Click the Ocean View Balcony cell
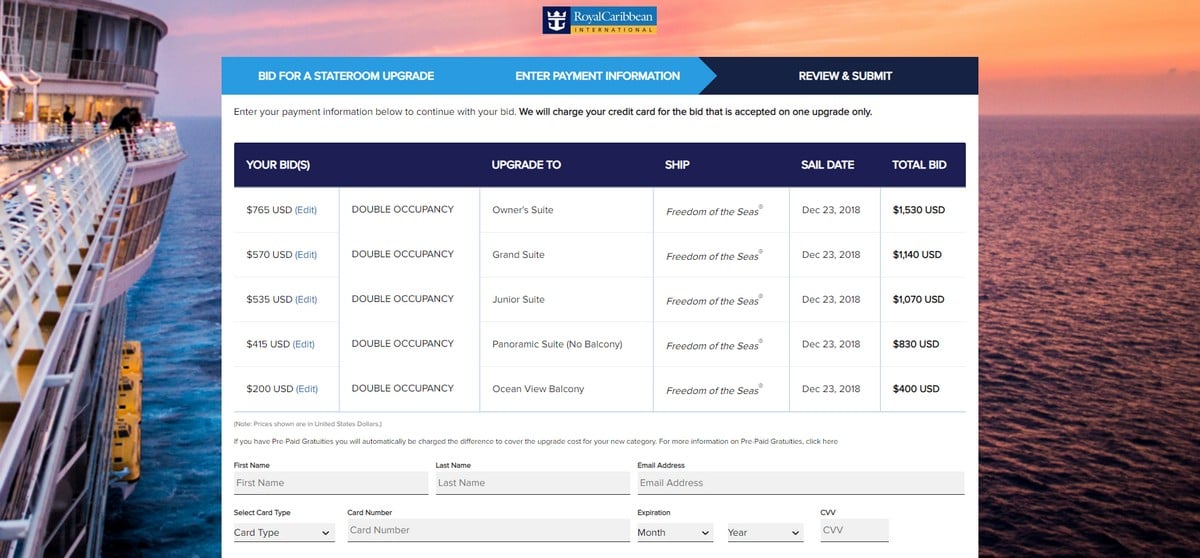1200x558 pixels. [x=566, y=389]
